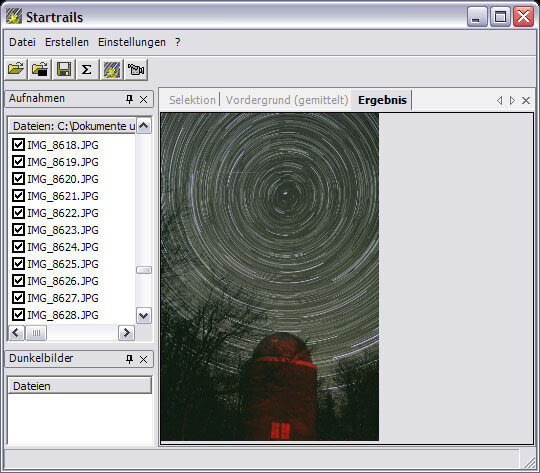Screen dimensions: 540x473
Task: Uncheck IMG_8627.JPG checkbox
Action: 18,298
